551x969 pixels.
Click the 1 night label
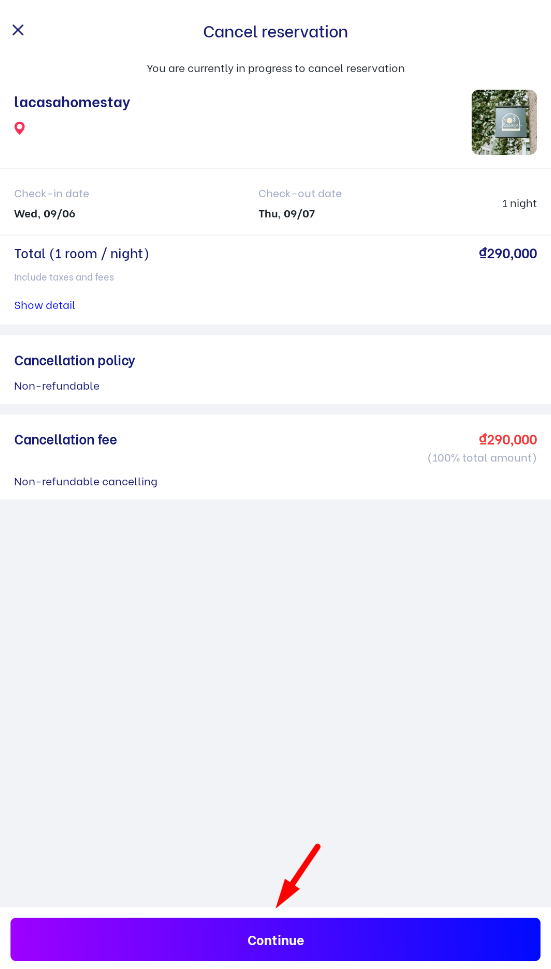[519, 203]
